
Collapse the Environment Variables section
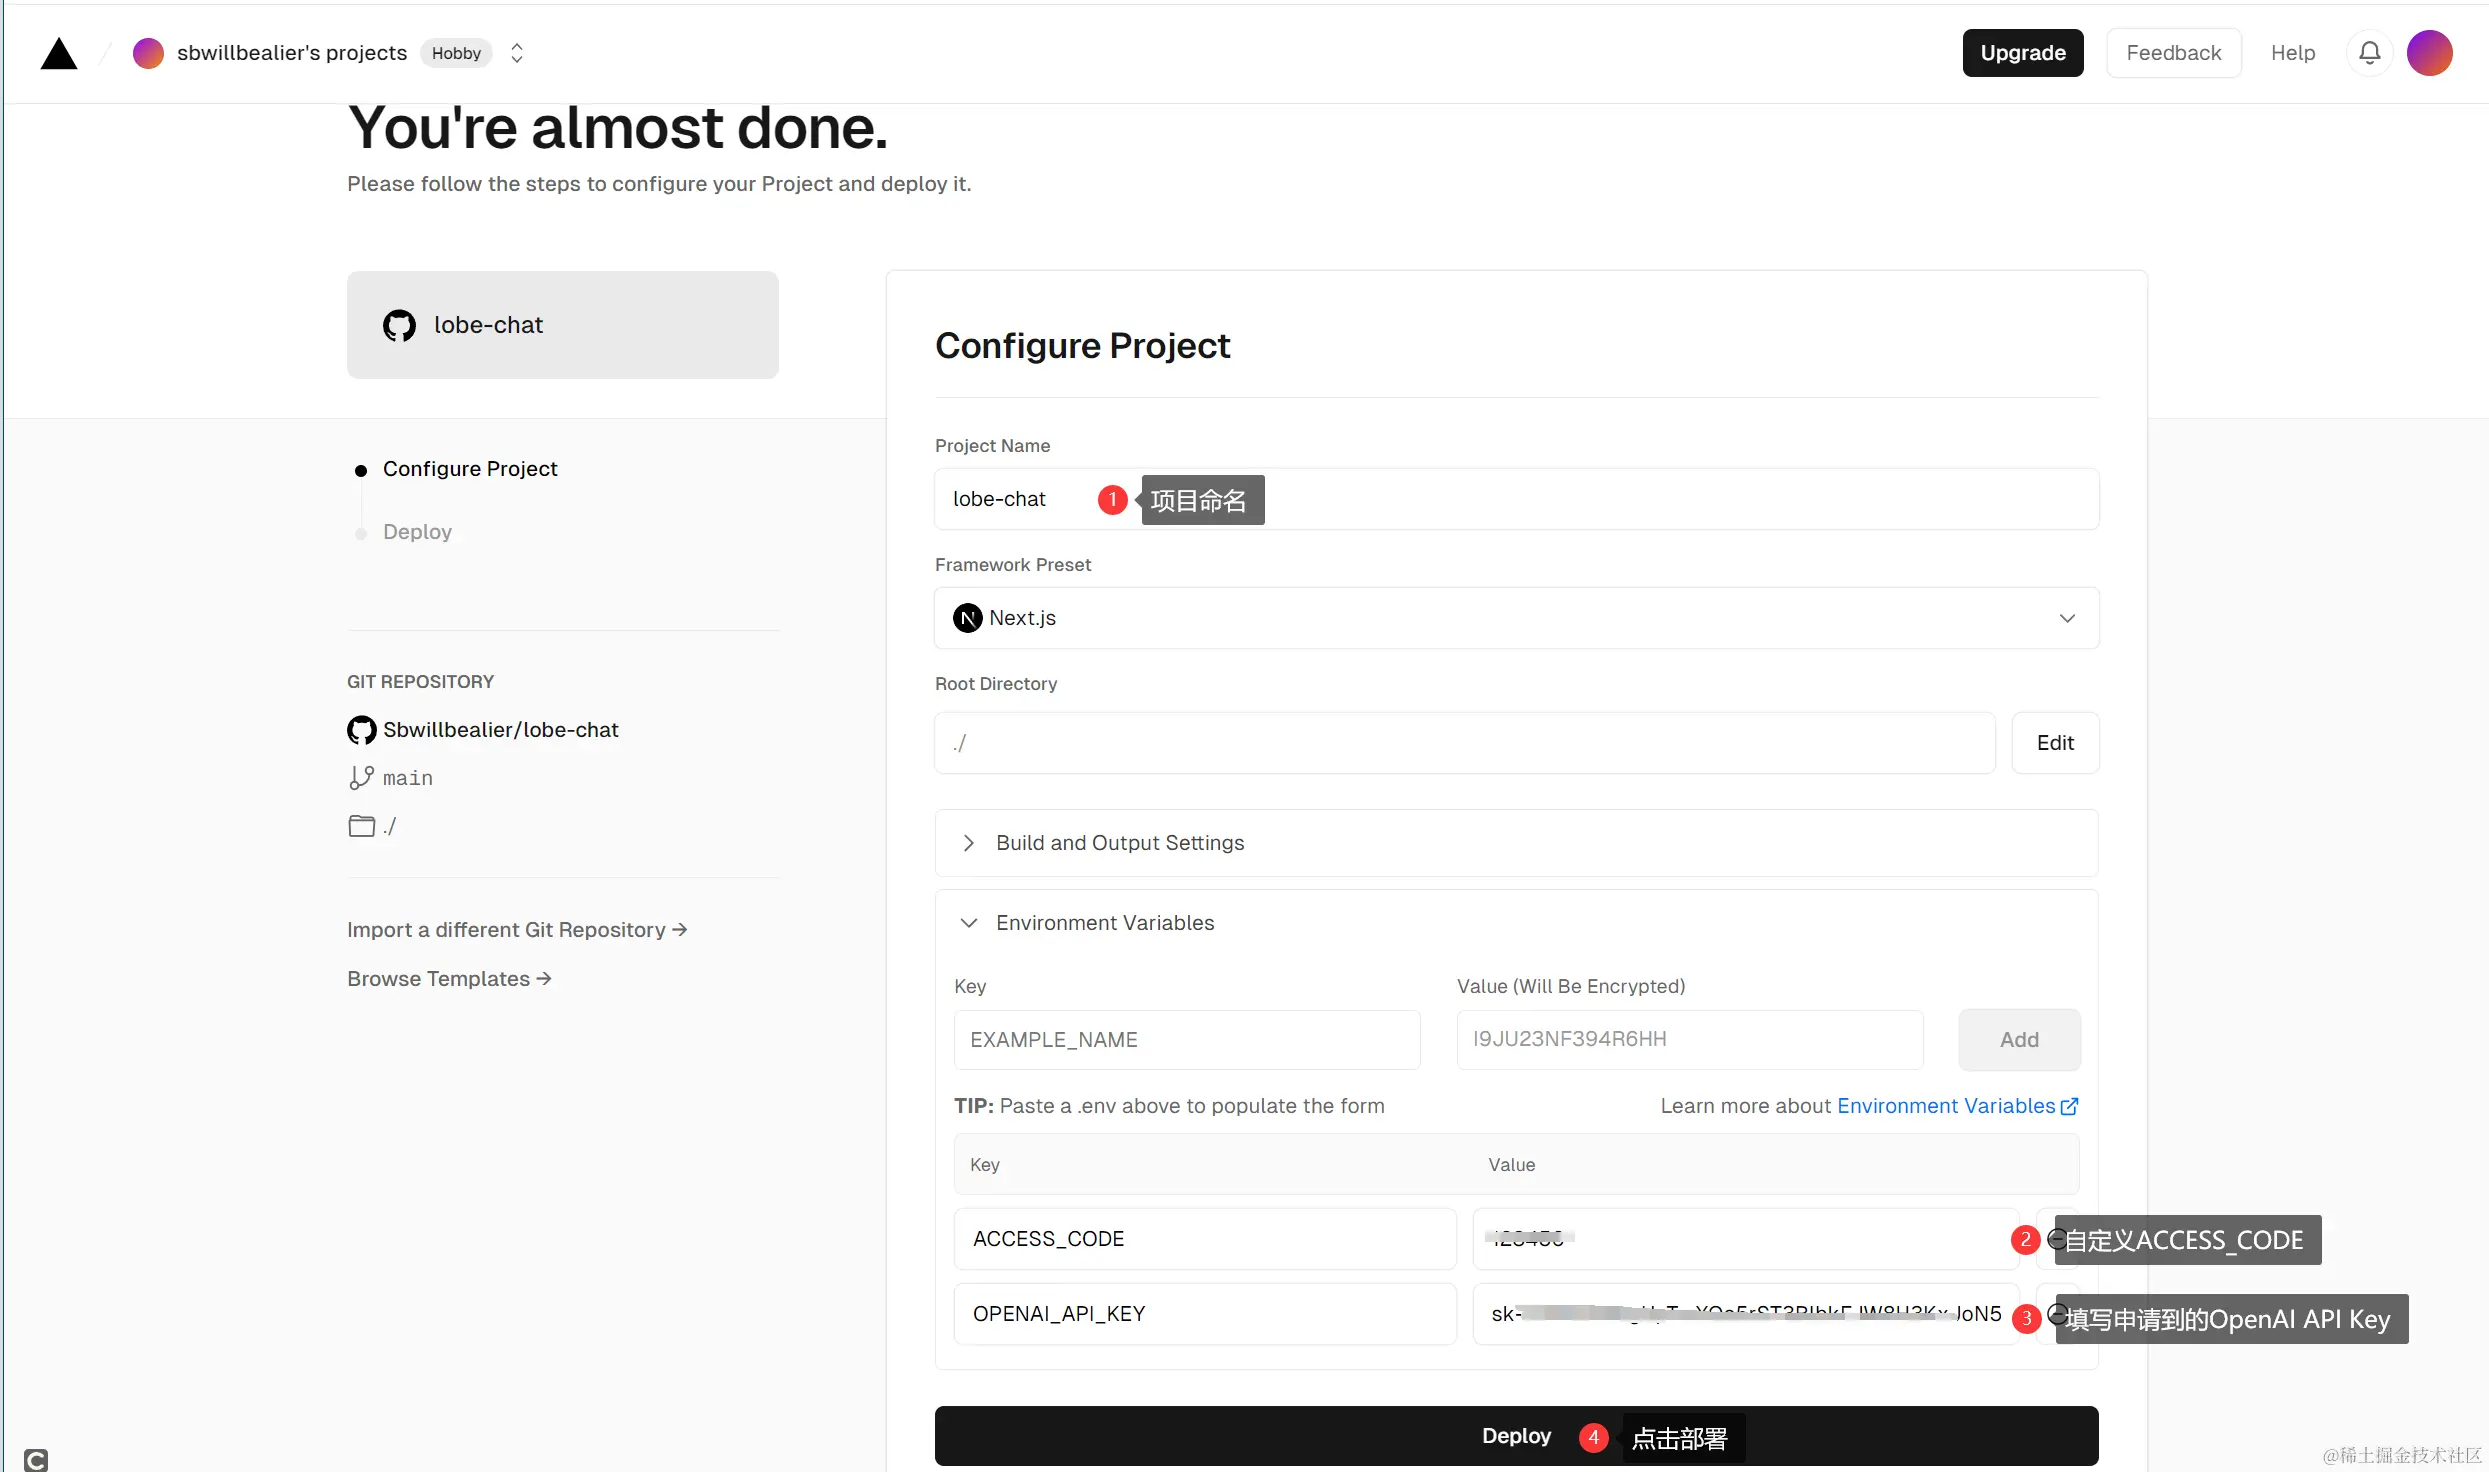point(969,922)
